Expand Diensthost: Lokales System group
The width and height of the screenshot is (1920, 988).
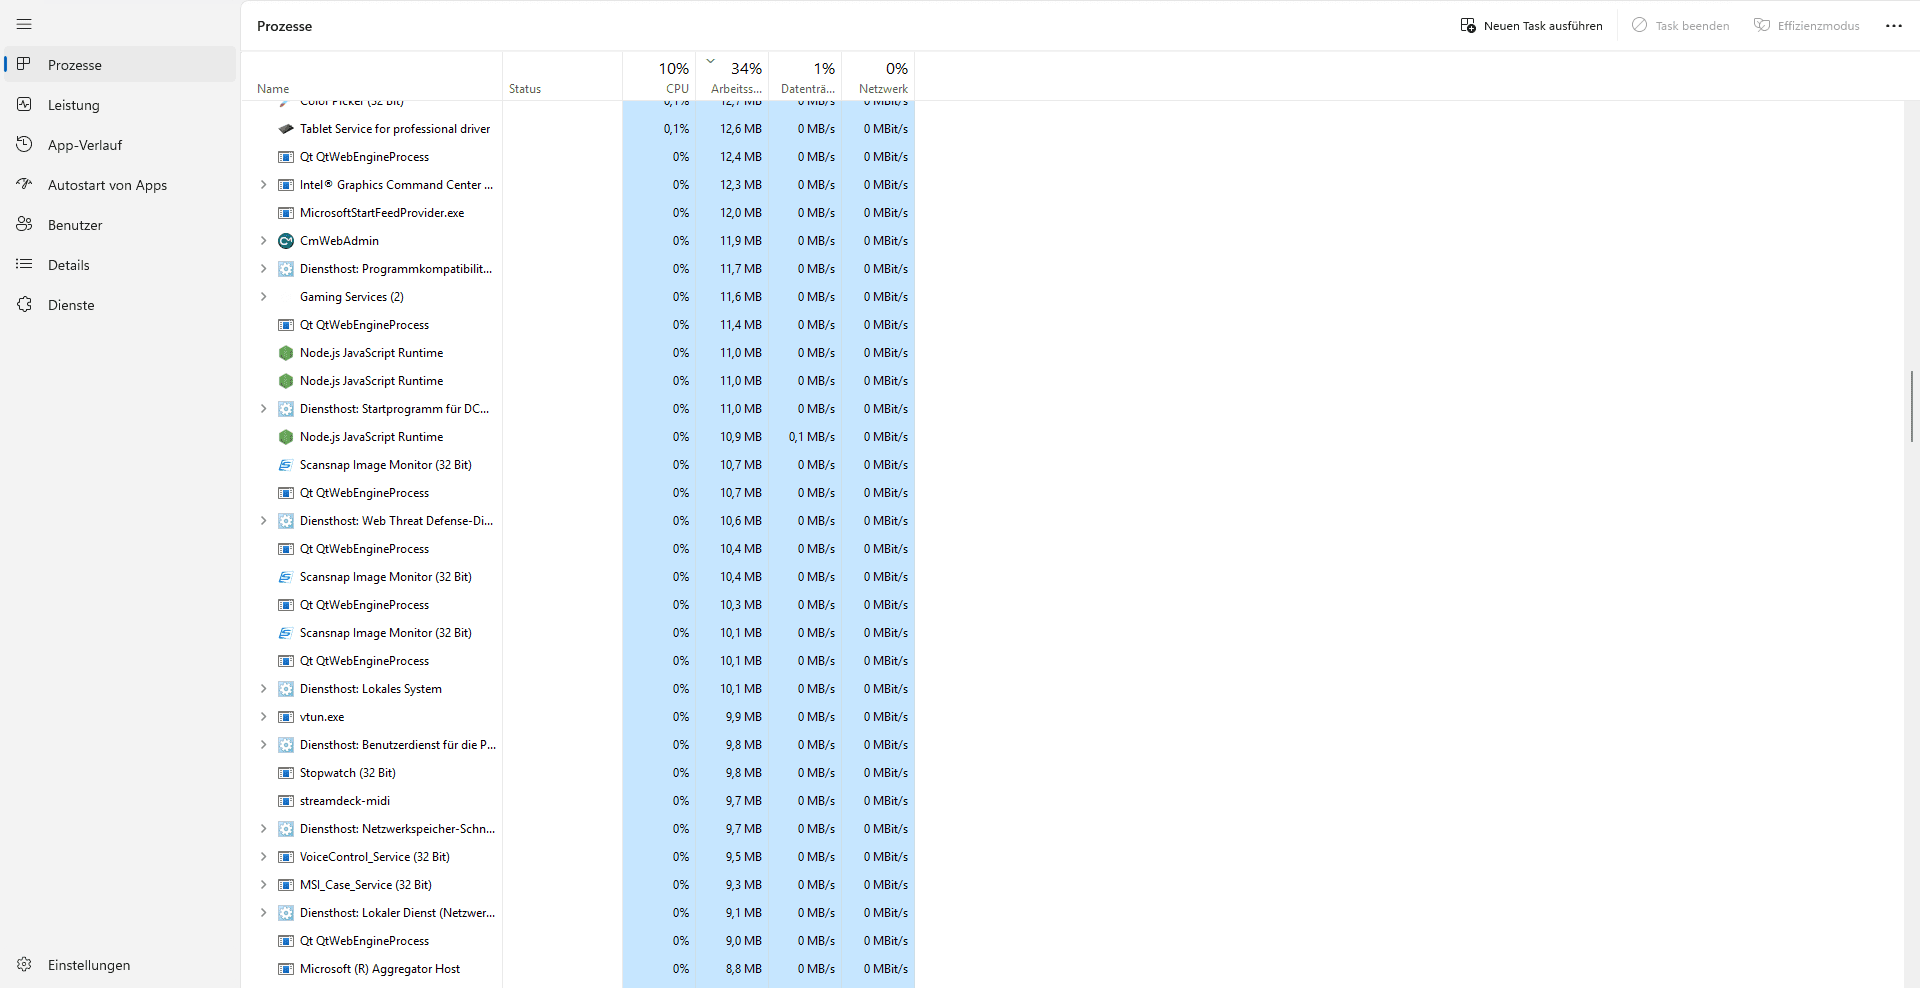264,689
